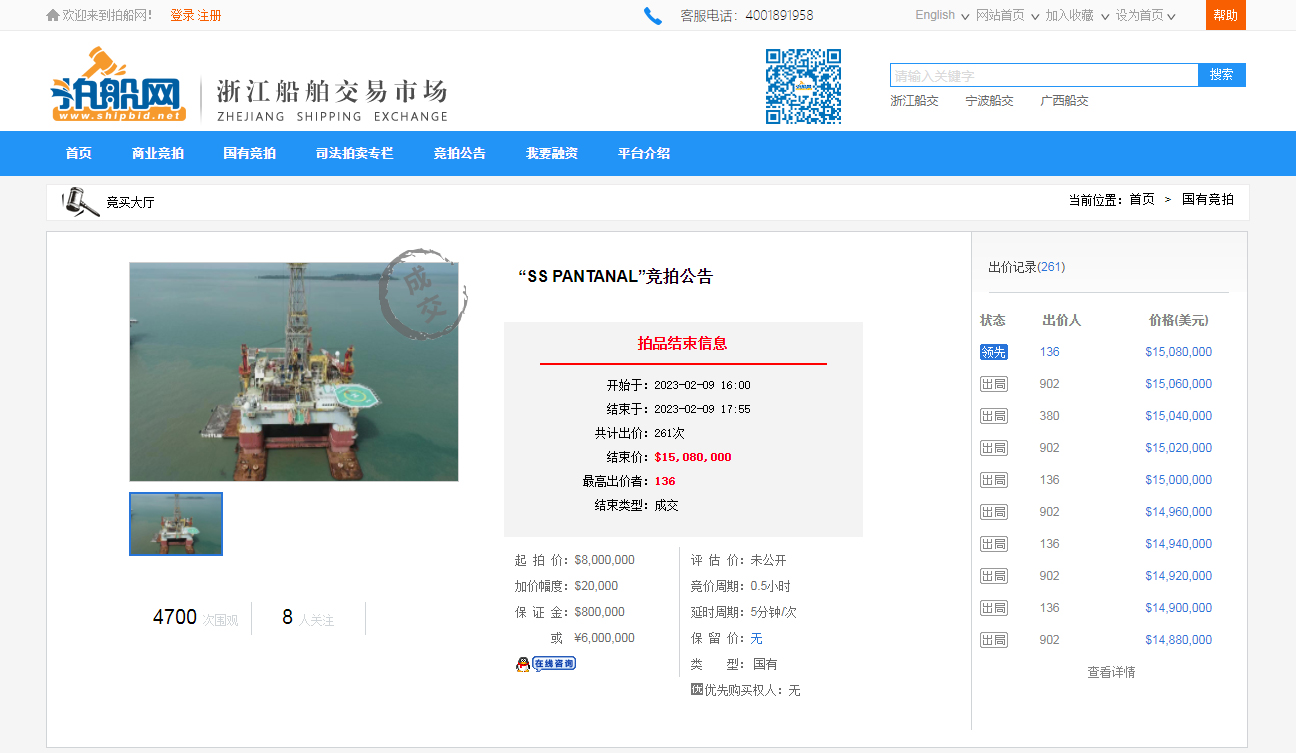Click the orange 帮助 help button
Viewport: 1296px width, 753px height.
pos(1225,15)
